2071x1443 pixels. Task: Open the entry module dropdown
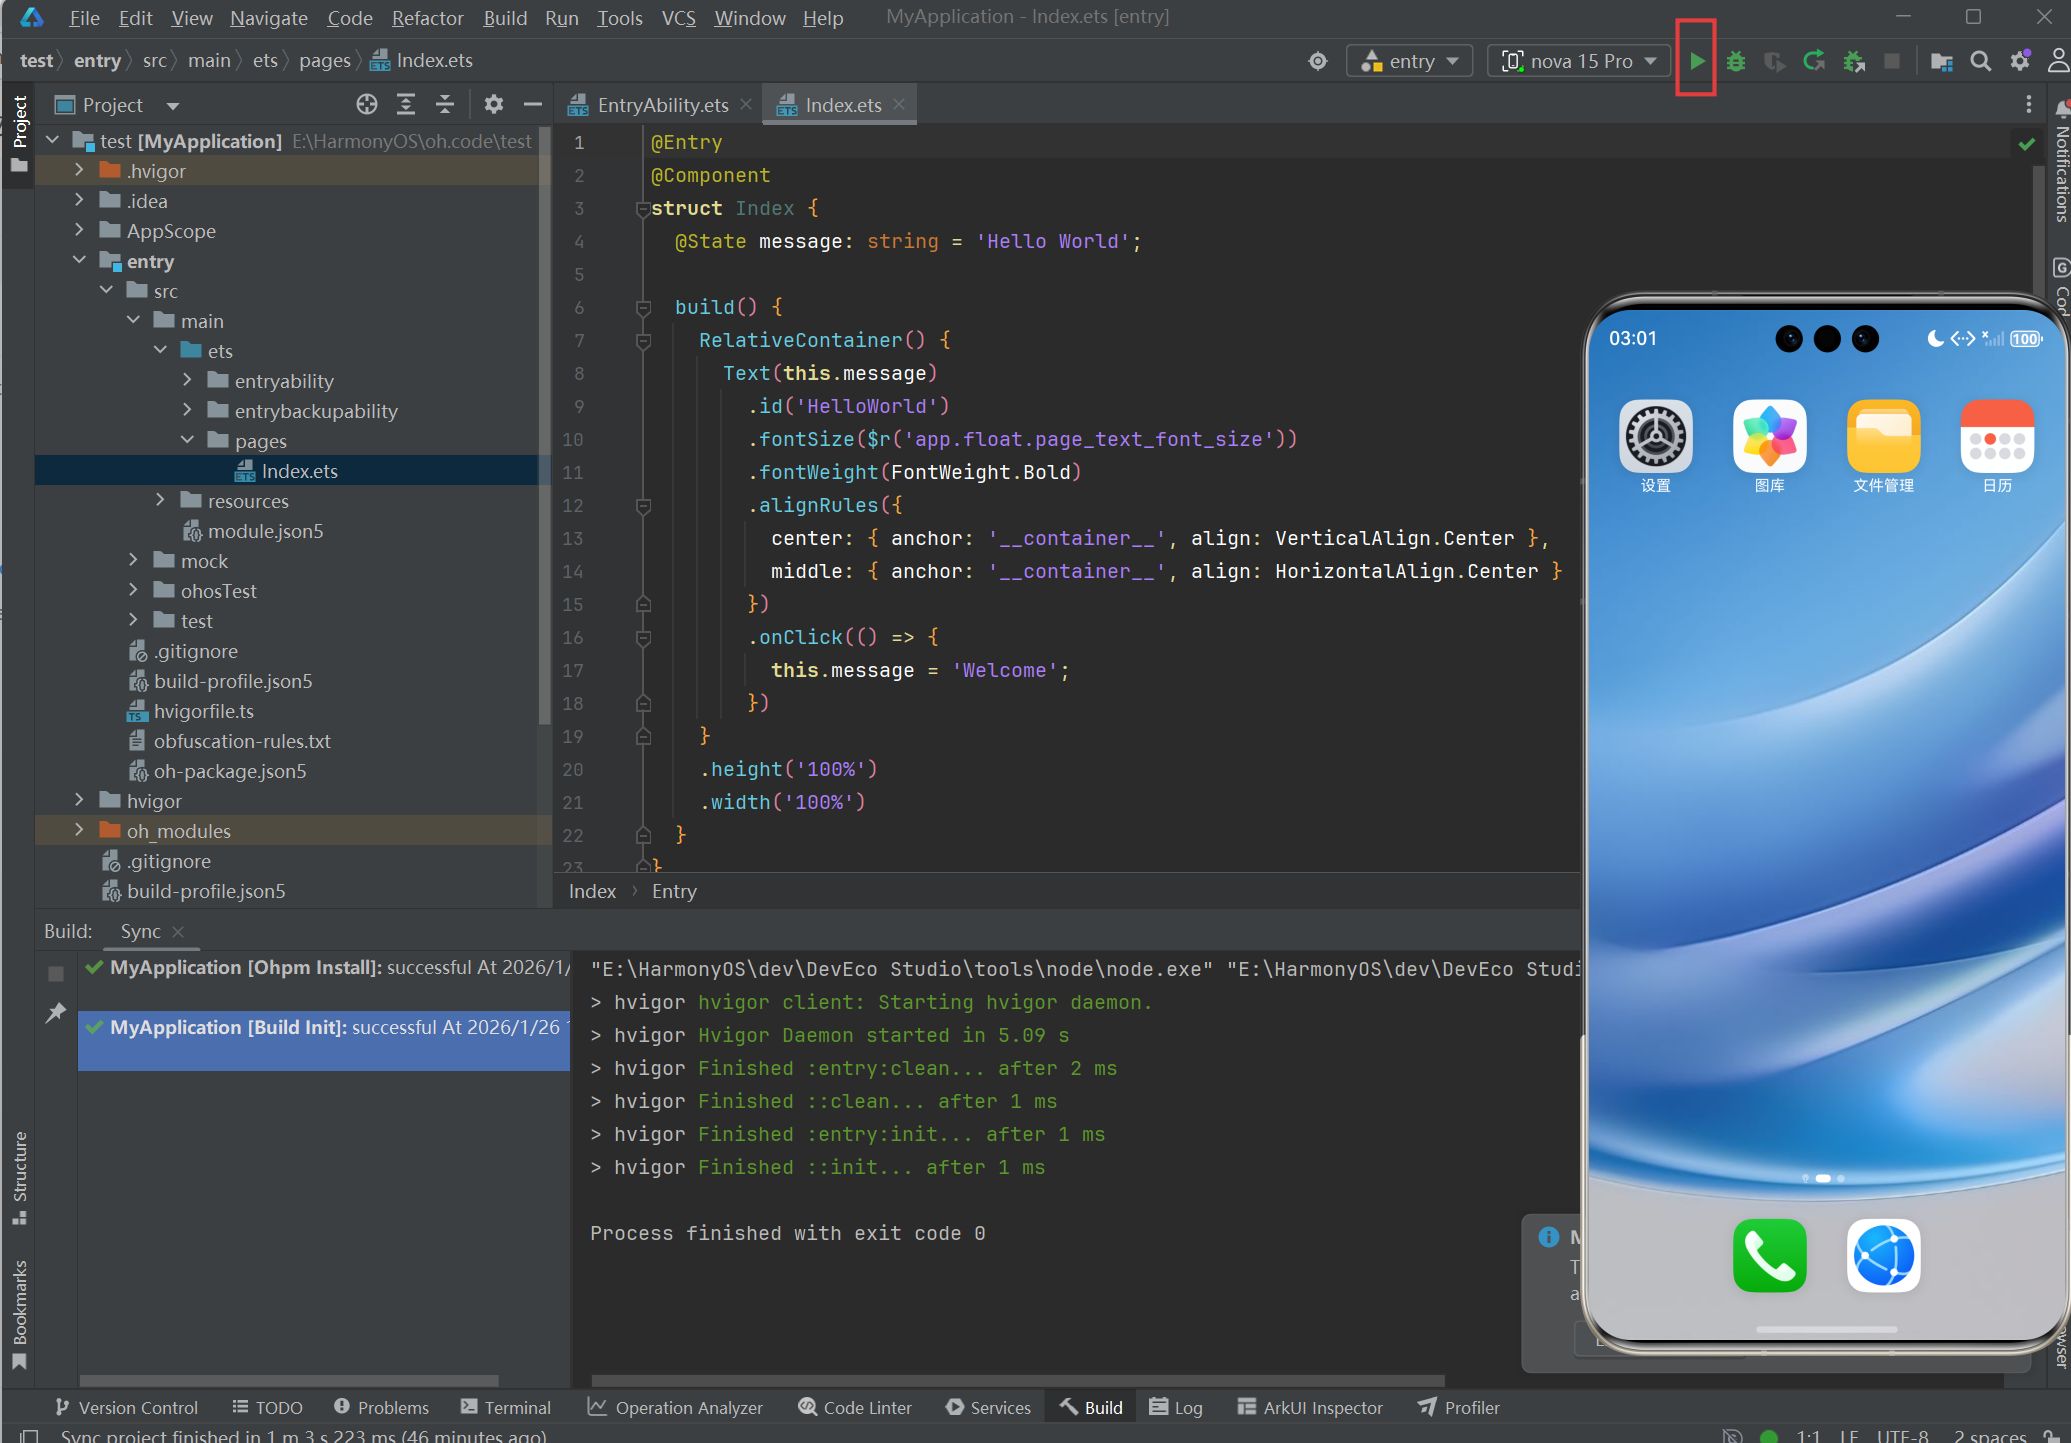1410,61
